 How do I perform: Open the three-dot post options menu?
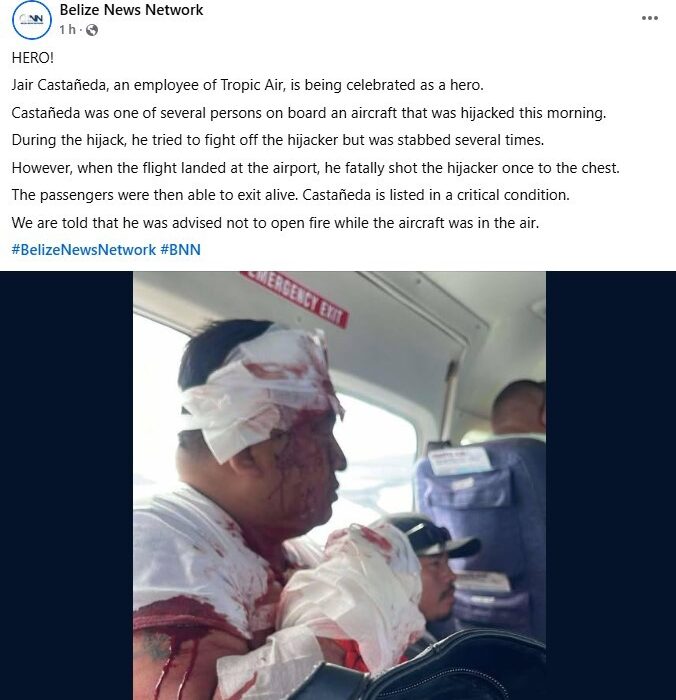coord(650,18)
